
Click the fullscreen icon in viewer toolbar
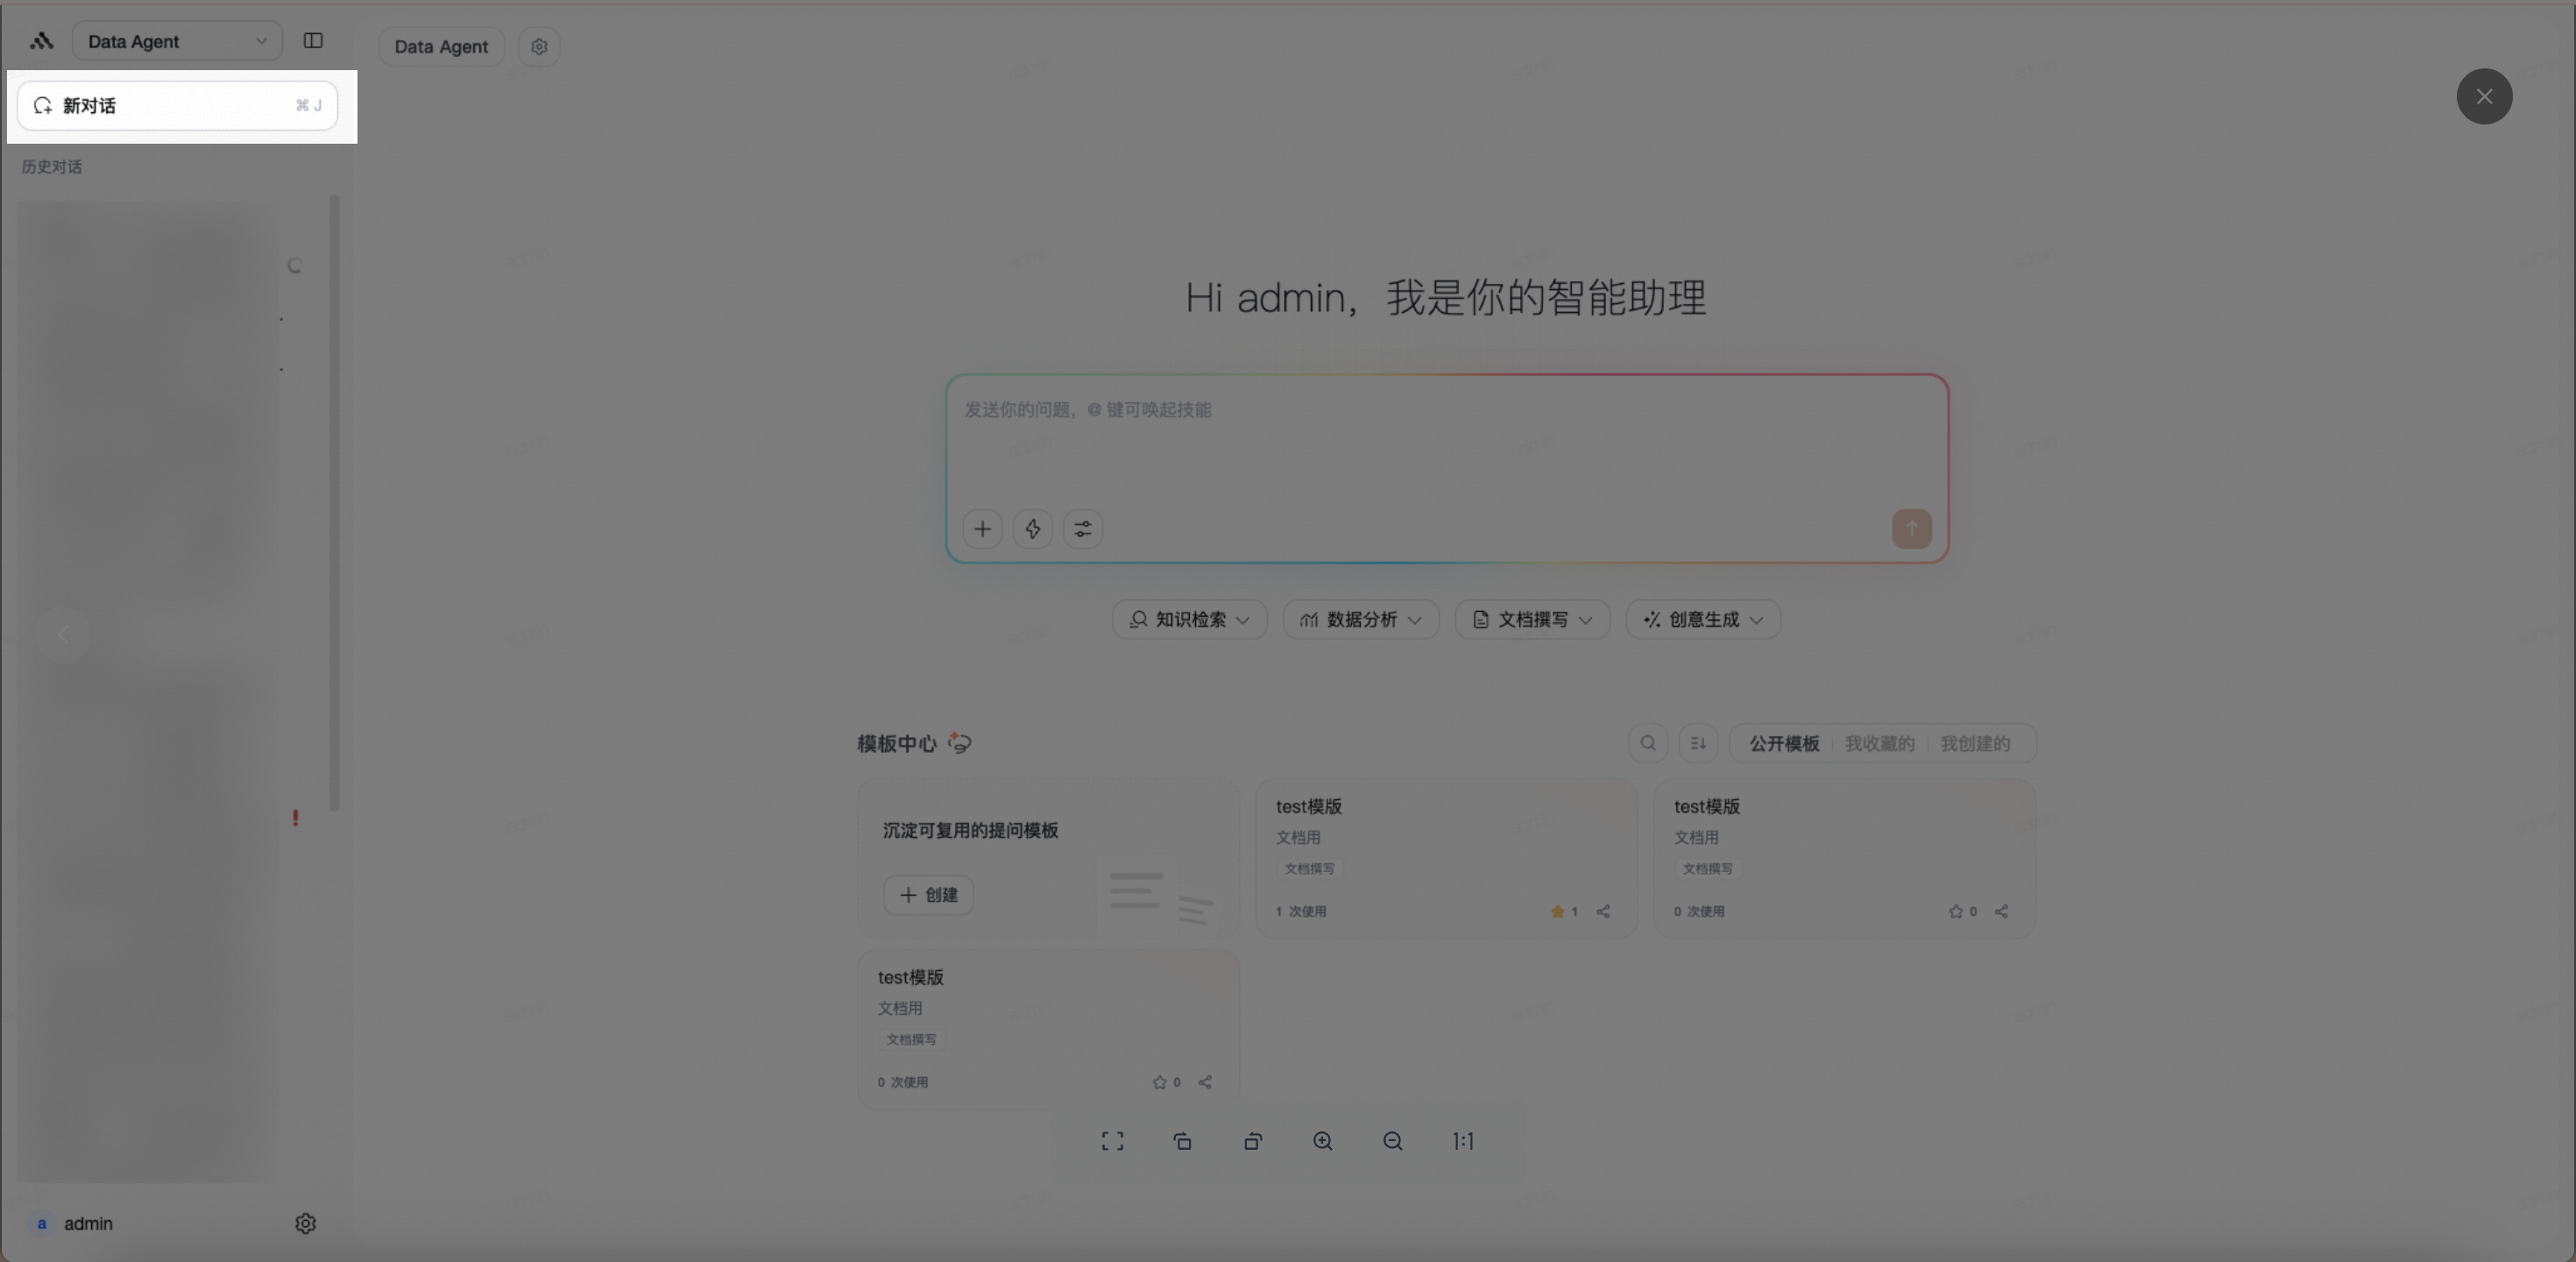pos(1112,1141)
